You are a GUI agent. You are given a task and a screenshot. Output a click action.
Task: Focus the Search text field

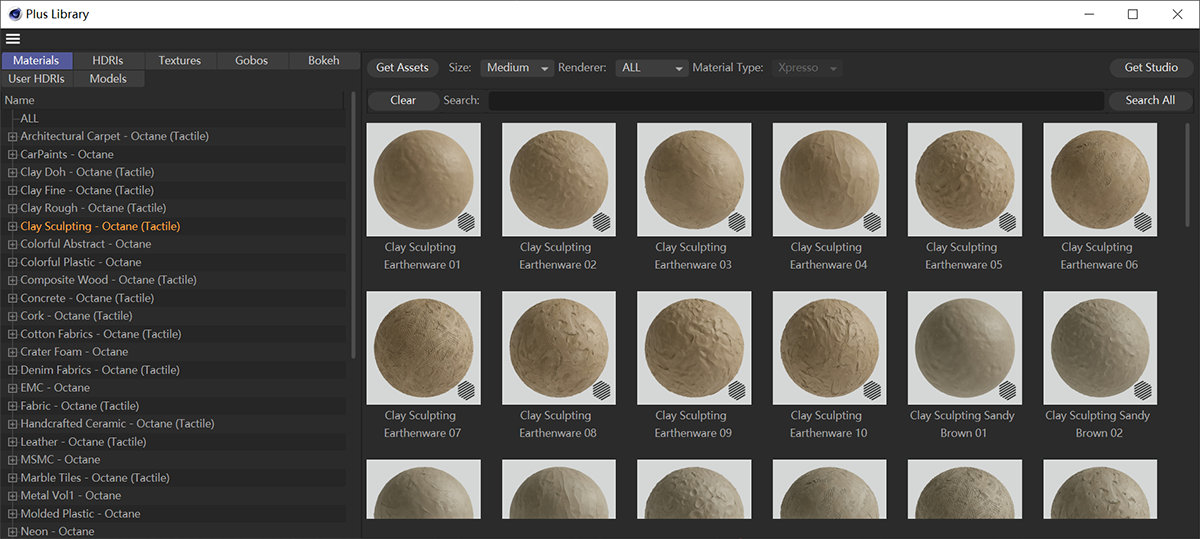[x=795, y=101]
